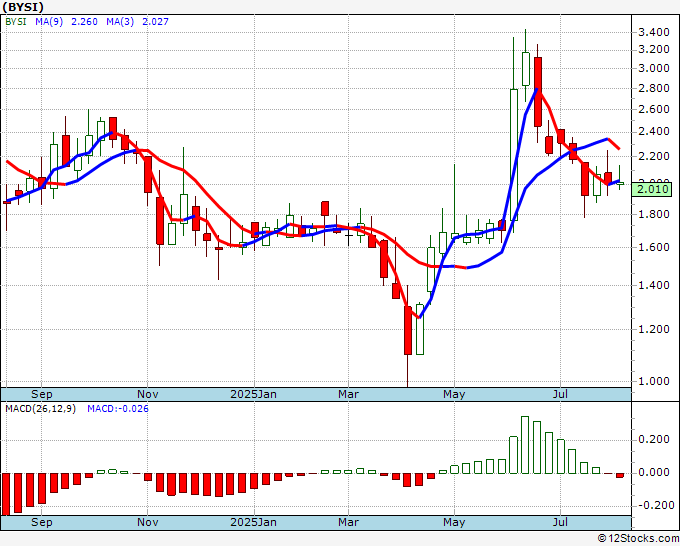The width and height of the screenshot is (680, 546).
Task: Click 2025Jan on the MACD time axis
Action: coord(253,522)
